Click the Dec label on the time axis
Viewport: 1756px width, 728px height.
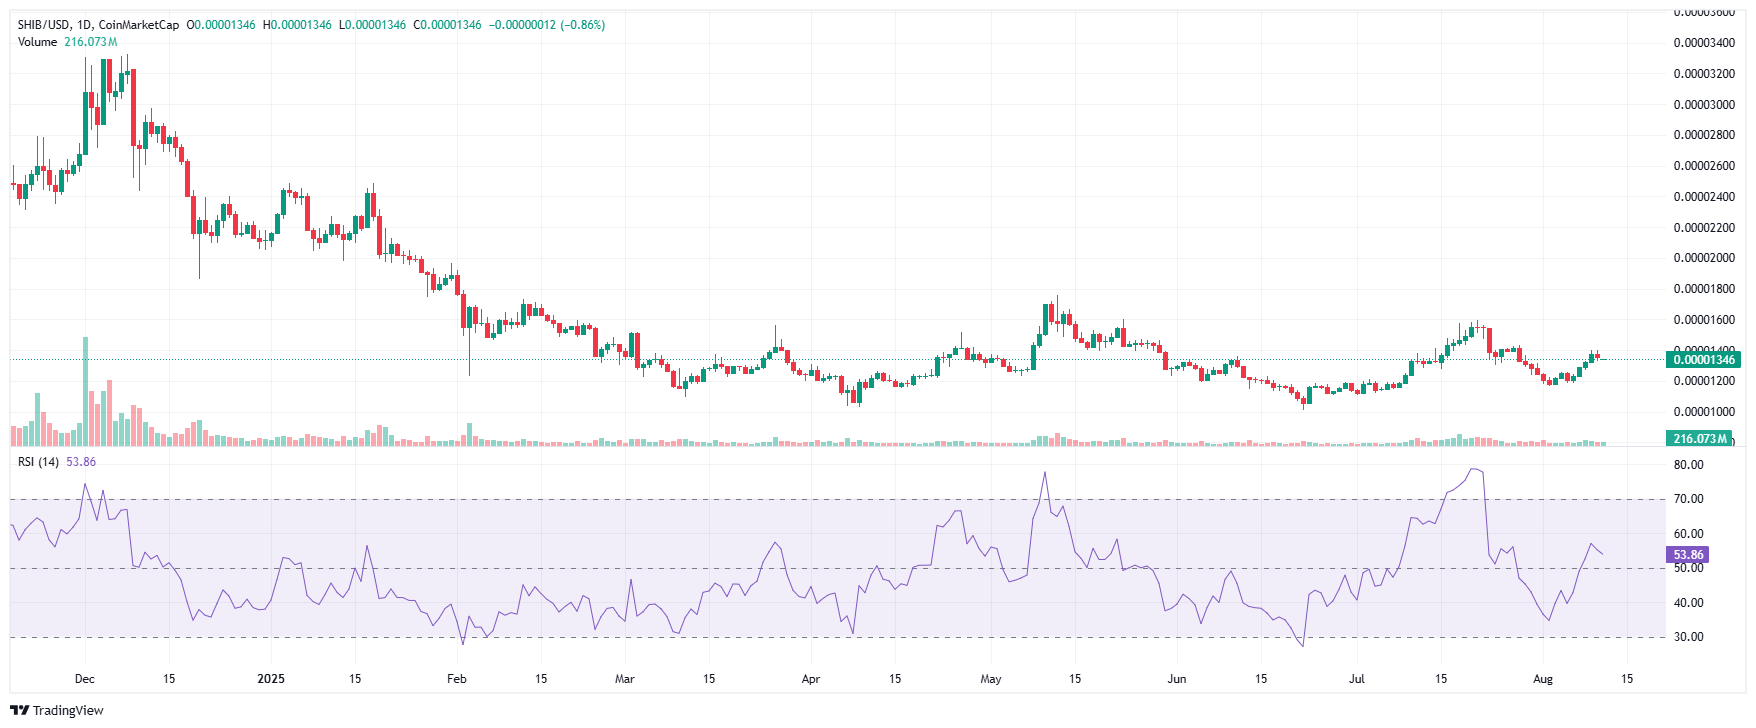point(85,679)
